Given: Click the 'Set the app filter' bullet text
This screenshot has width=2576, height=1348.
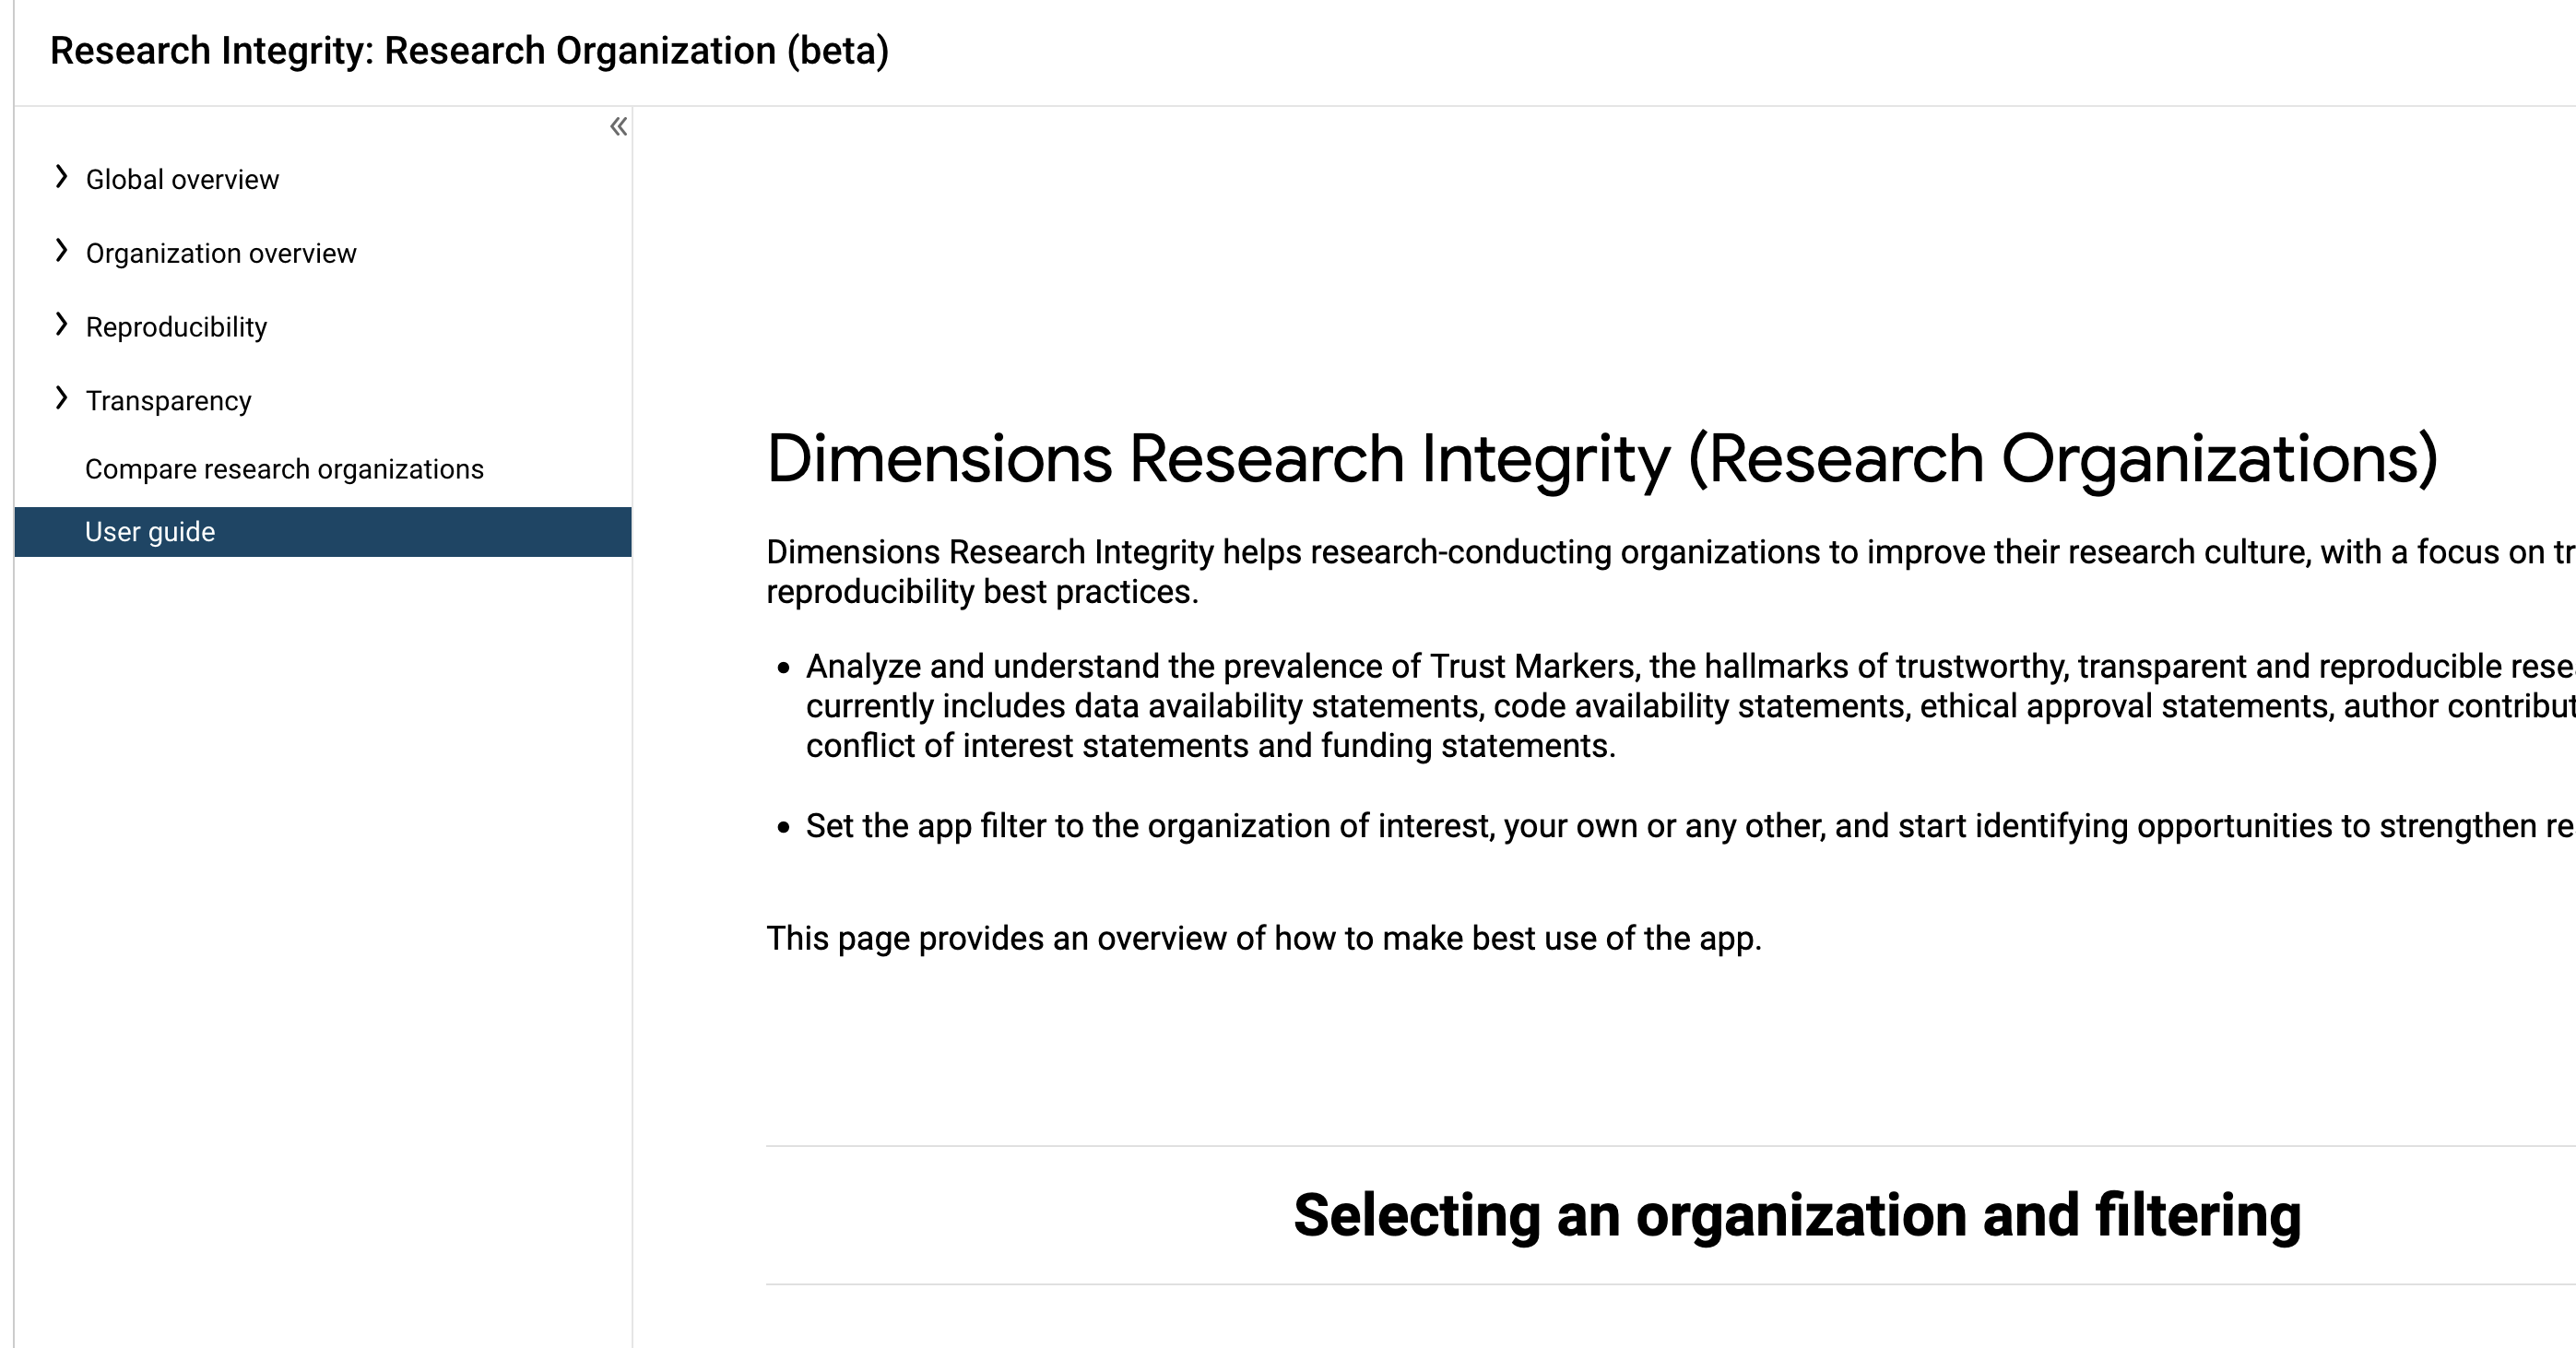Looking at the screenshot, I should click(x=1690, y=826).
